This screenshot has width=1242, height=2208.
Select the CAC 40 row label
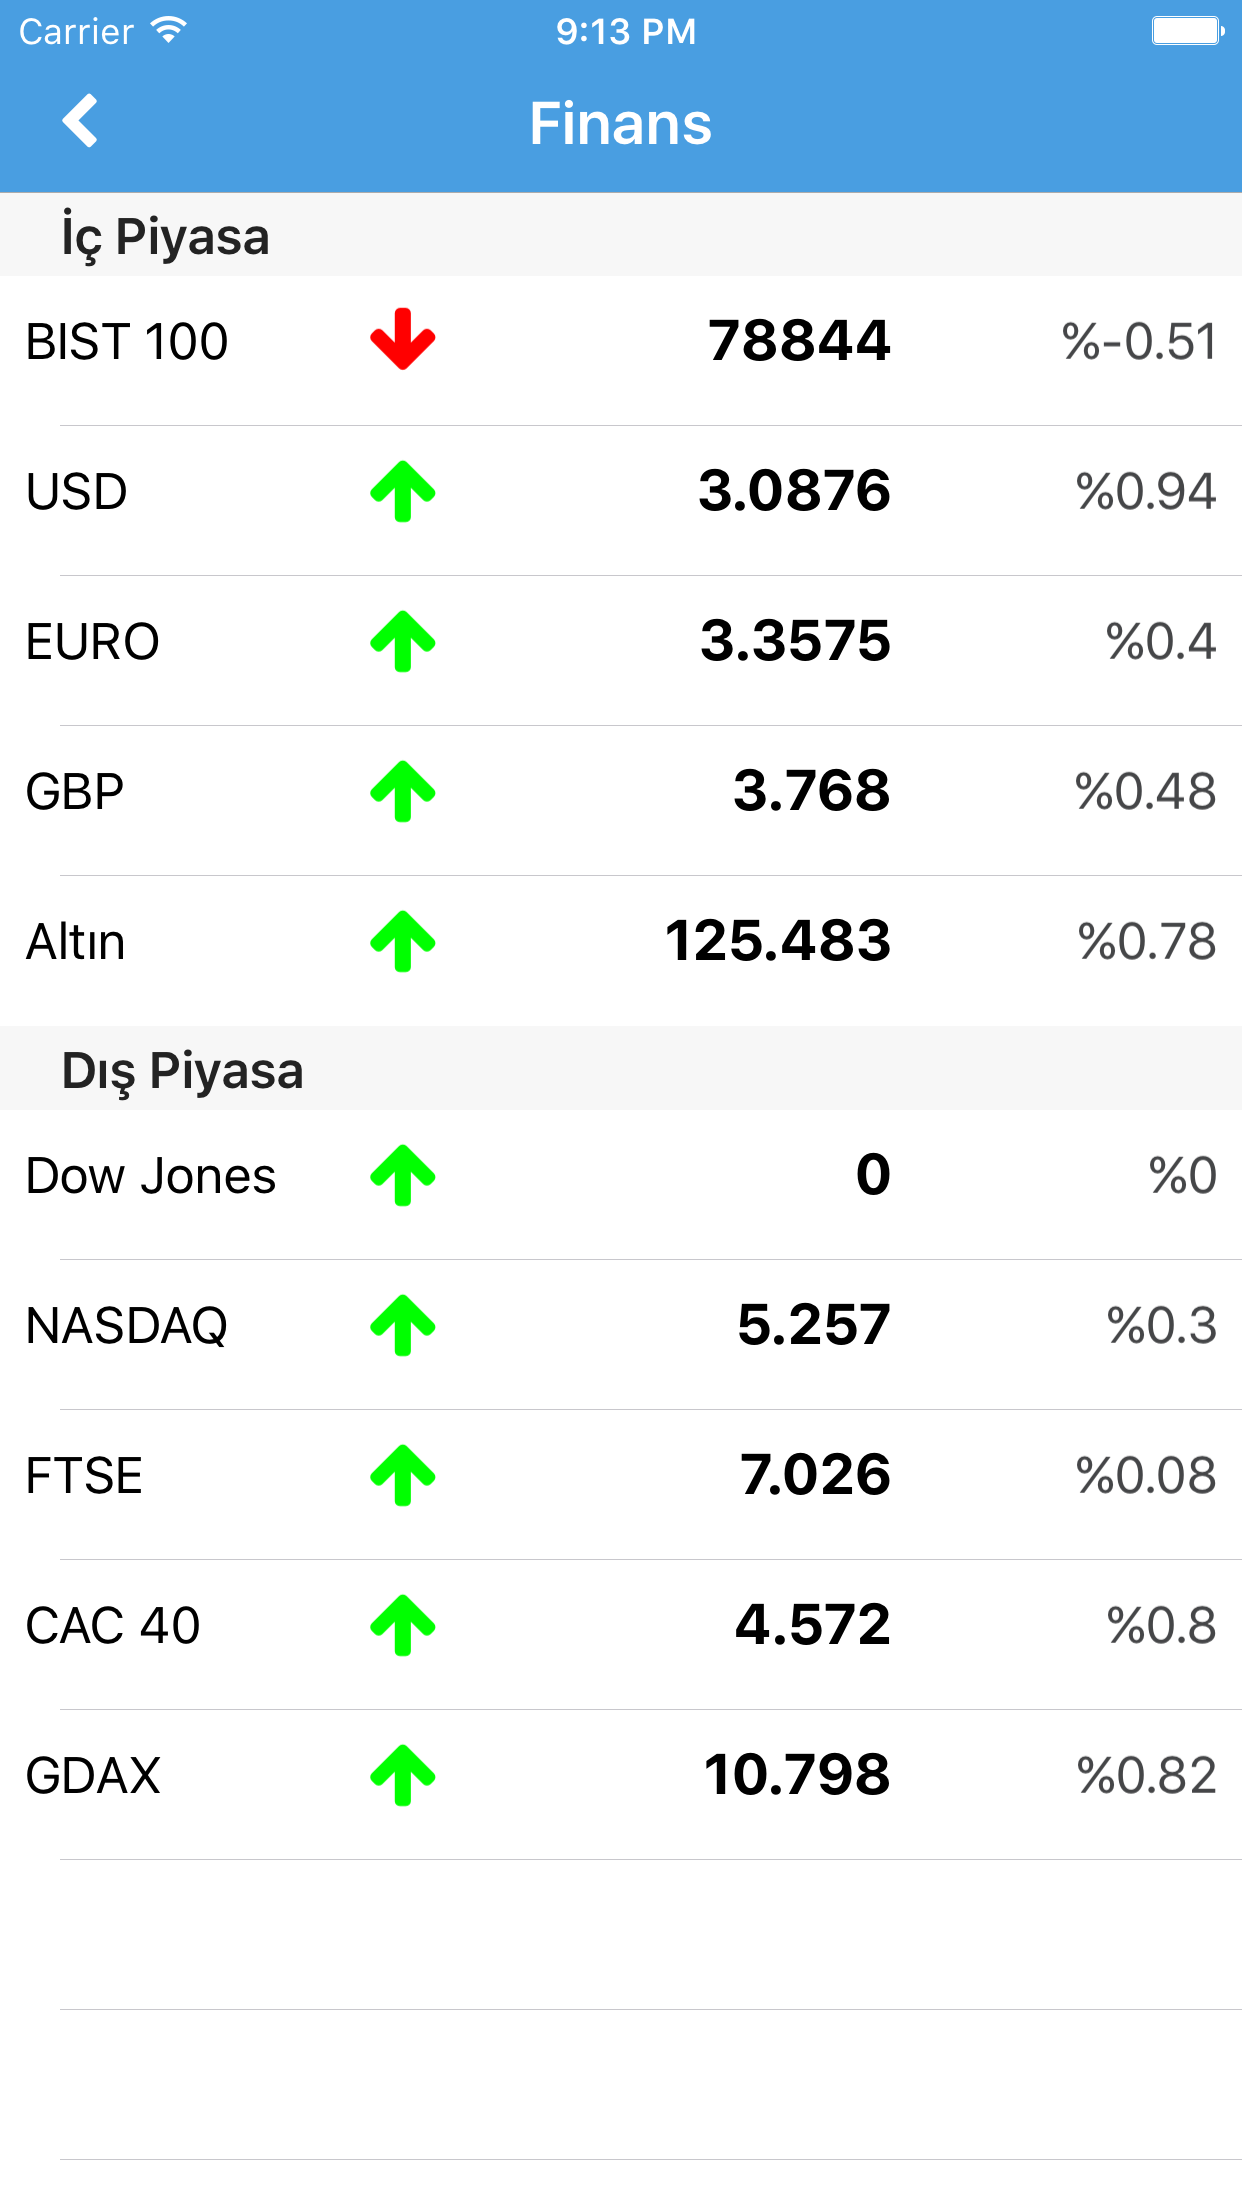click(x=113, y=1626)
